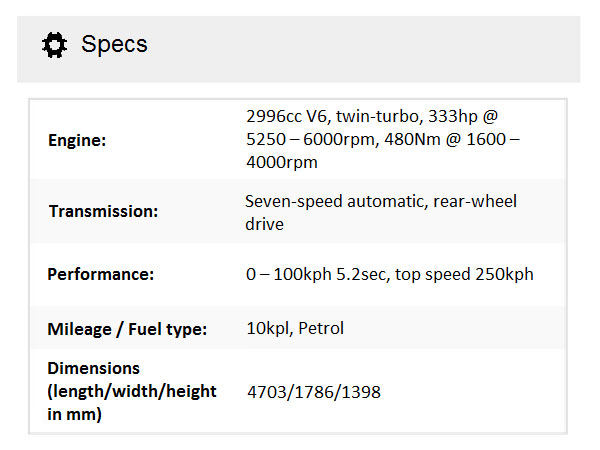
Task: Select the Seven-speed automatic text
Action: [x=337, y=201]
